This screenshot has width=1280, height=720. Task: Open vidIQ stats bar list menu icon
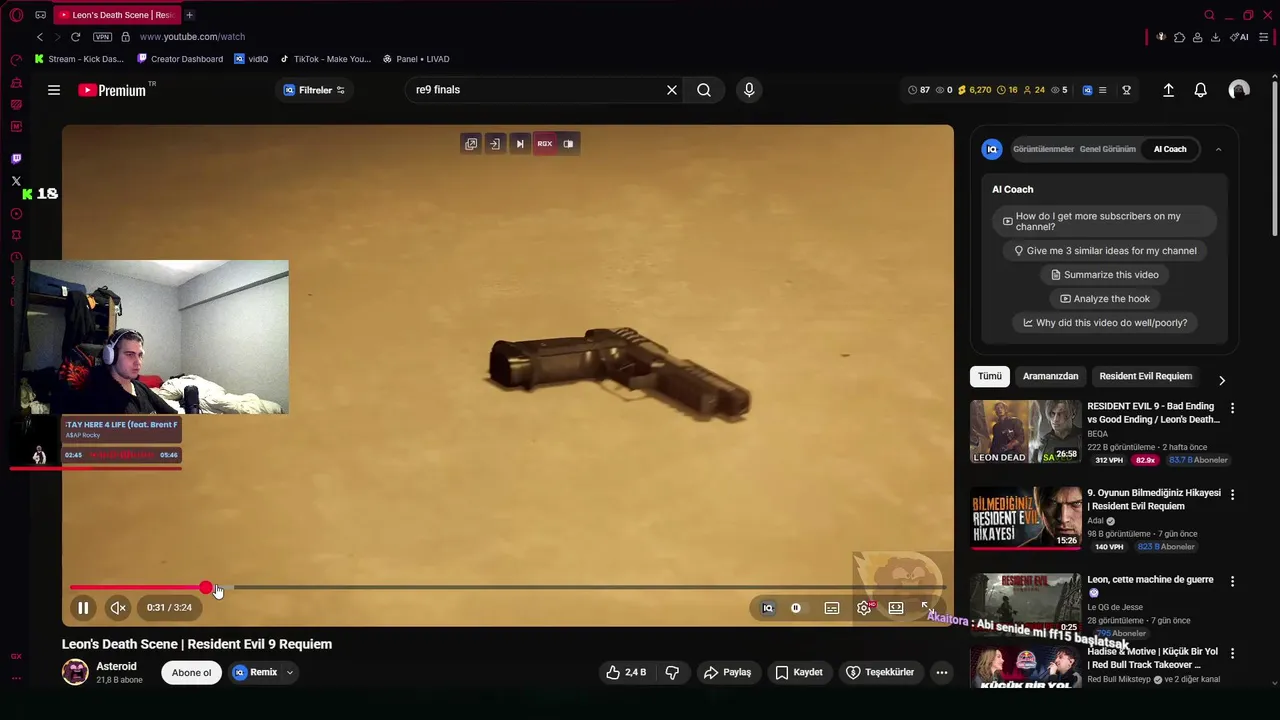tap(1102, 90)
